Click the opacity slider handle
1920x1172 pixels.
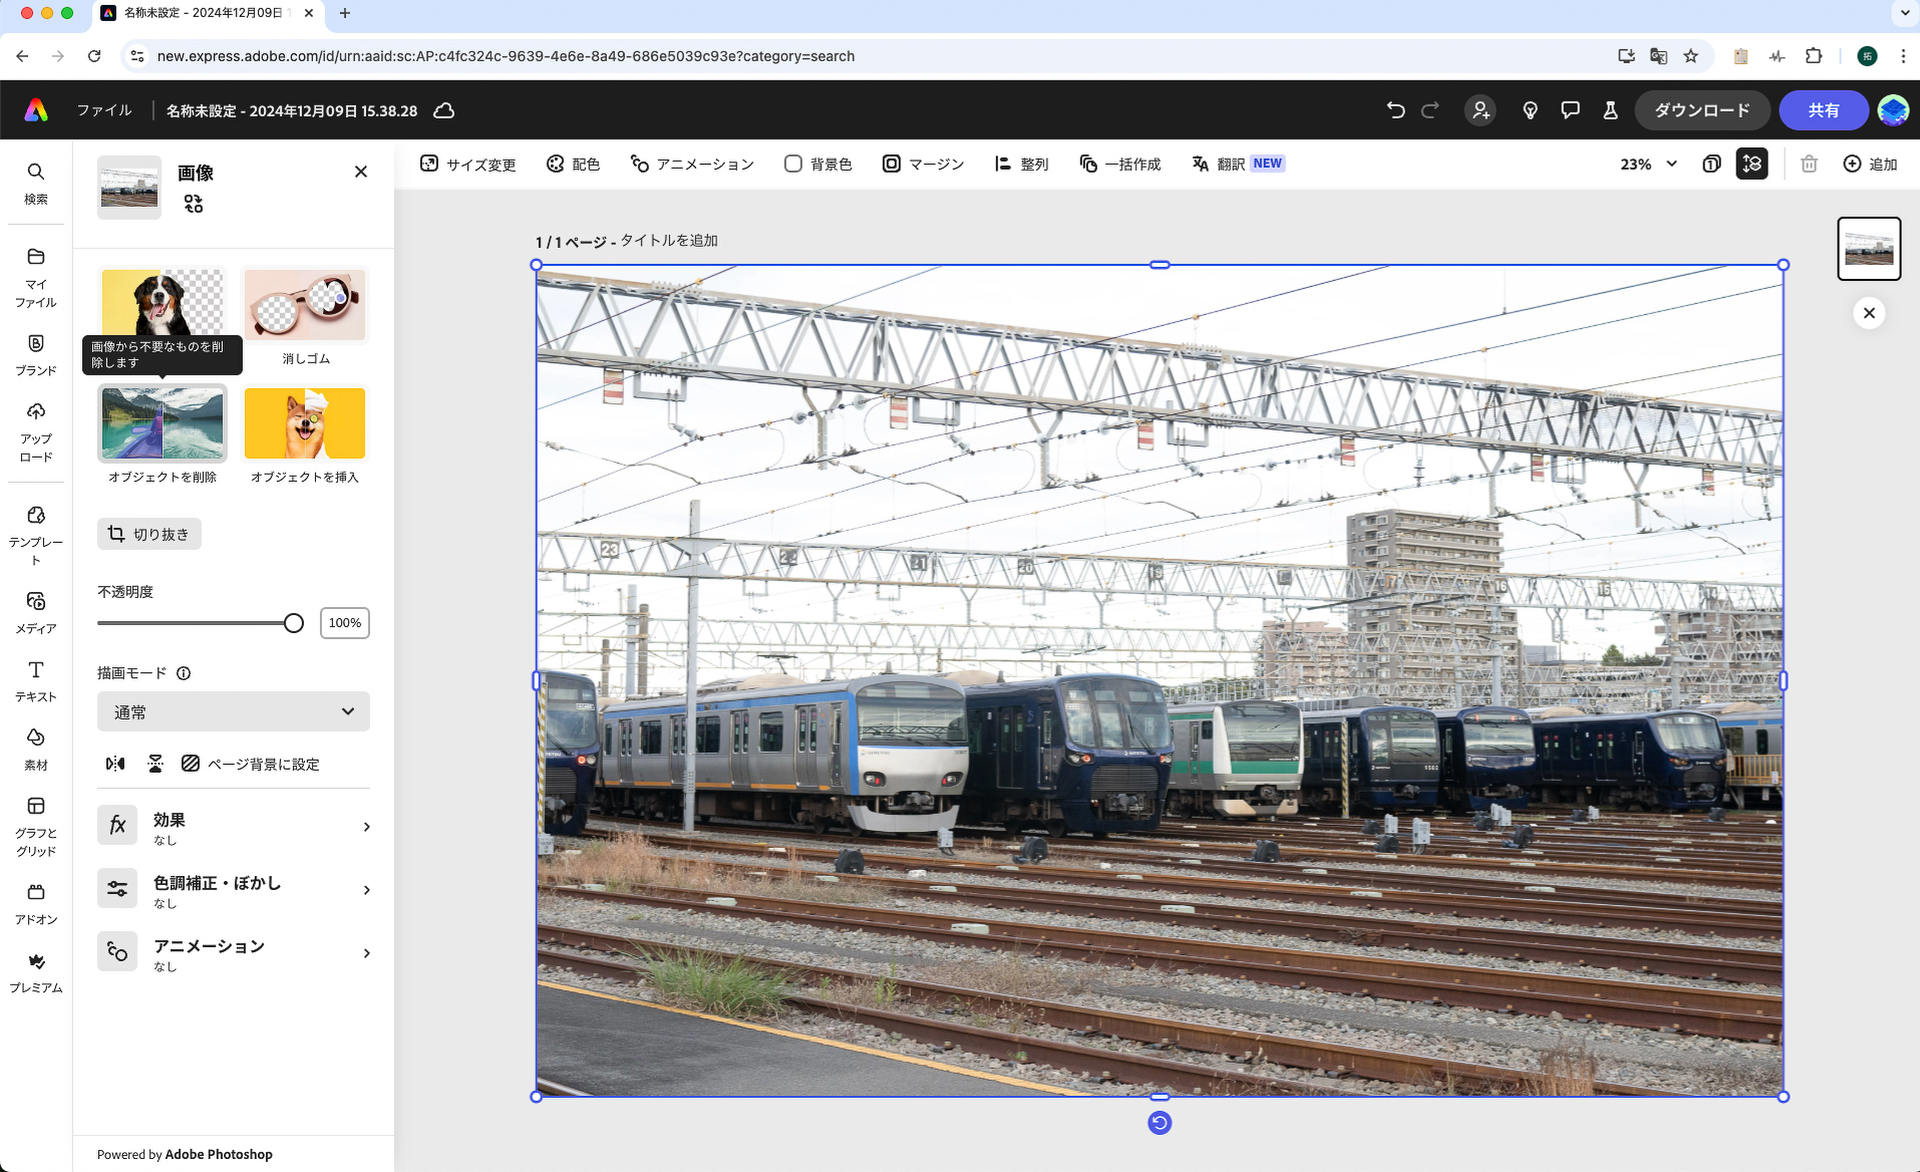[293, 623]
